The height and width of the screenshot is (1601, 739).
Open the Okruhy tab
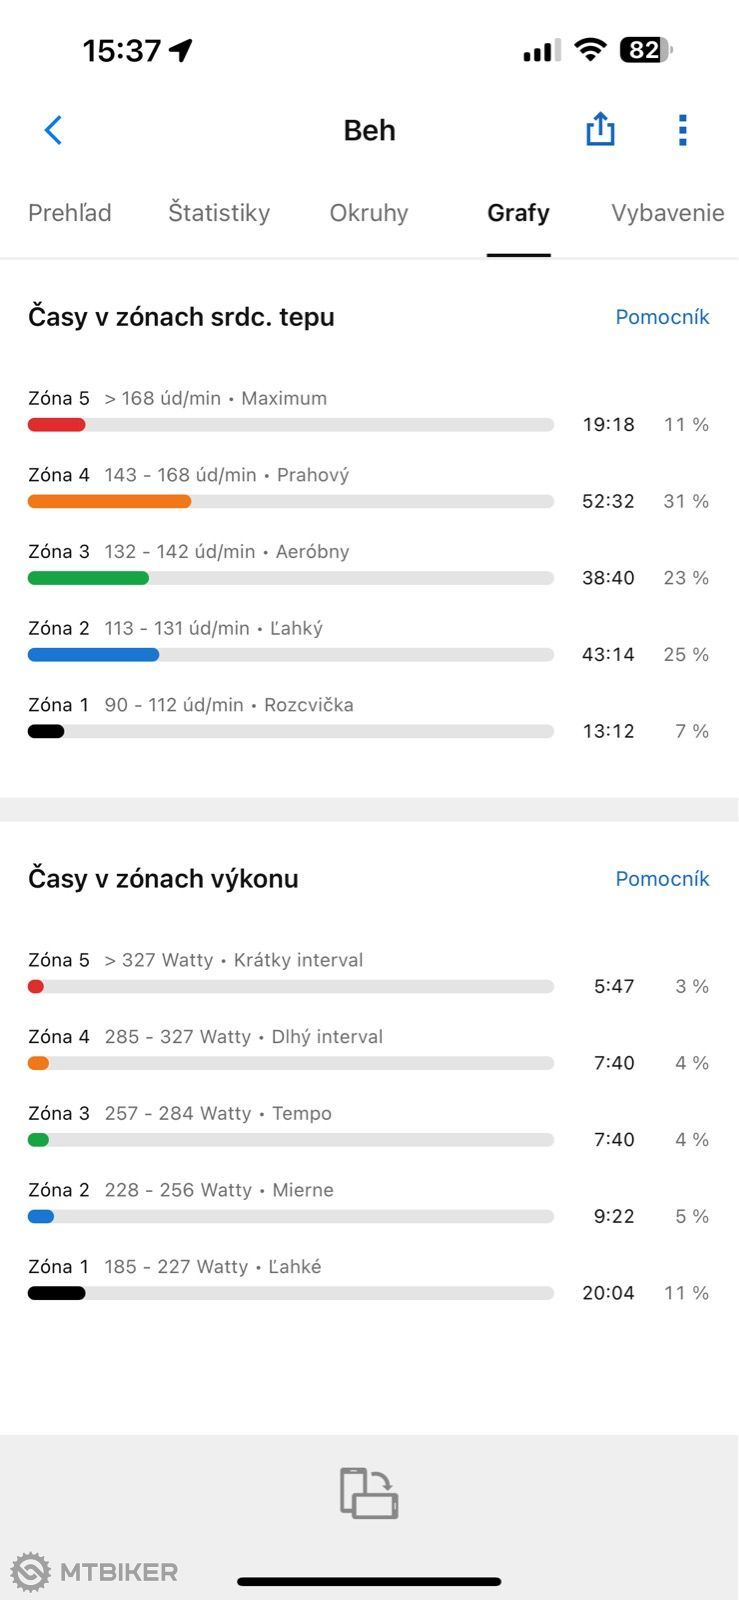tap(369, 213)
